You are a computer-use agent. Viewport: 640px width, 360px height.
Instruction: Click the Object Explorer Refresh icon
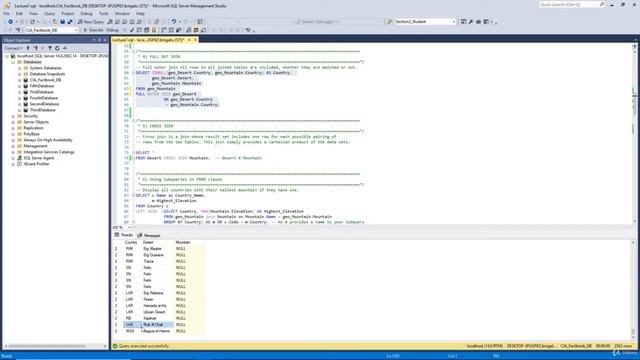click(x=57, y=48)
